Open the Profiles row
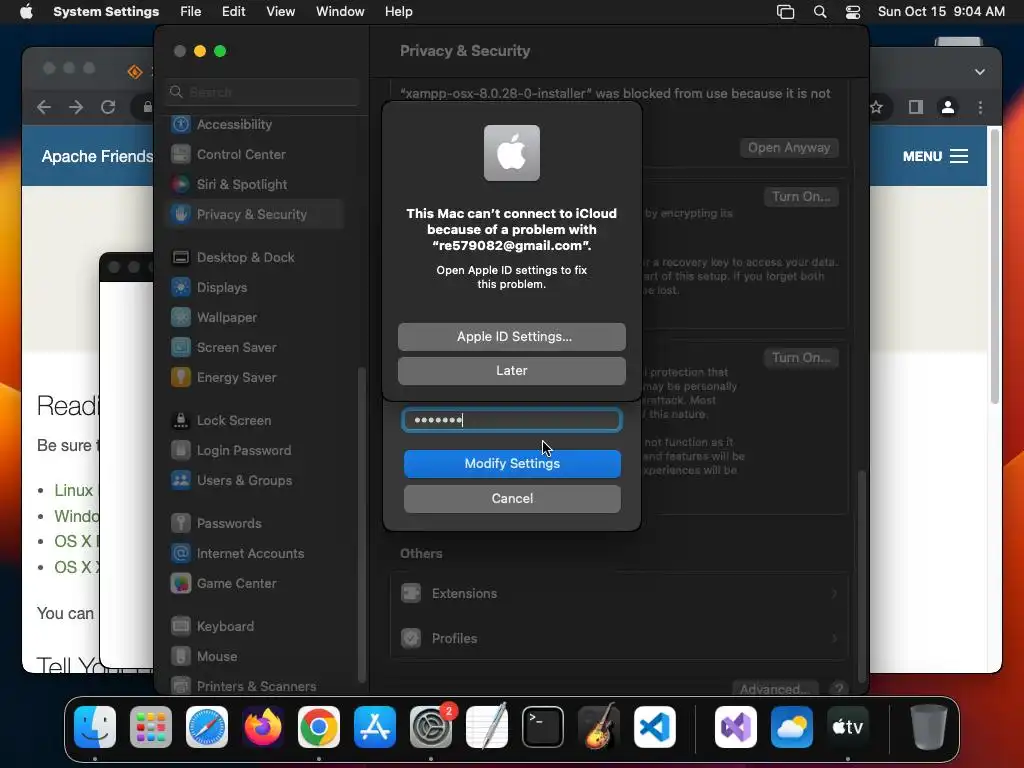The width and height of the screenshot is (1024, 768). point(618,638)
